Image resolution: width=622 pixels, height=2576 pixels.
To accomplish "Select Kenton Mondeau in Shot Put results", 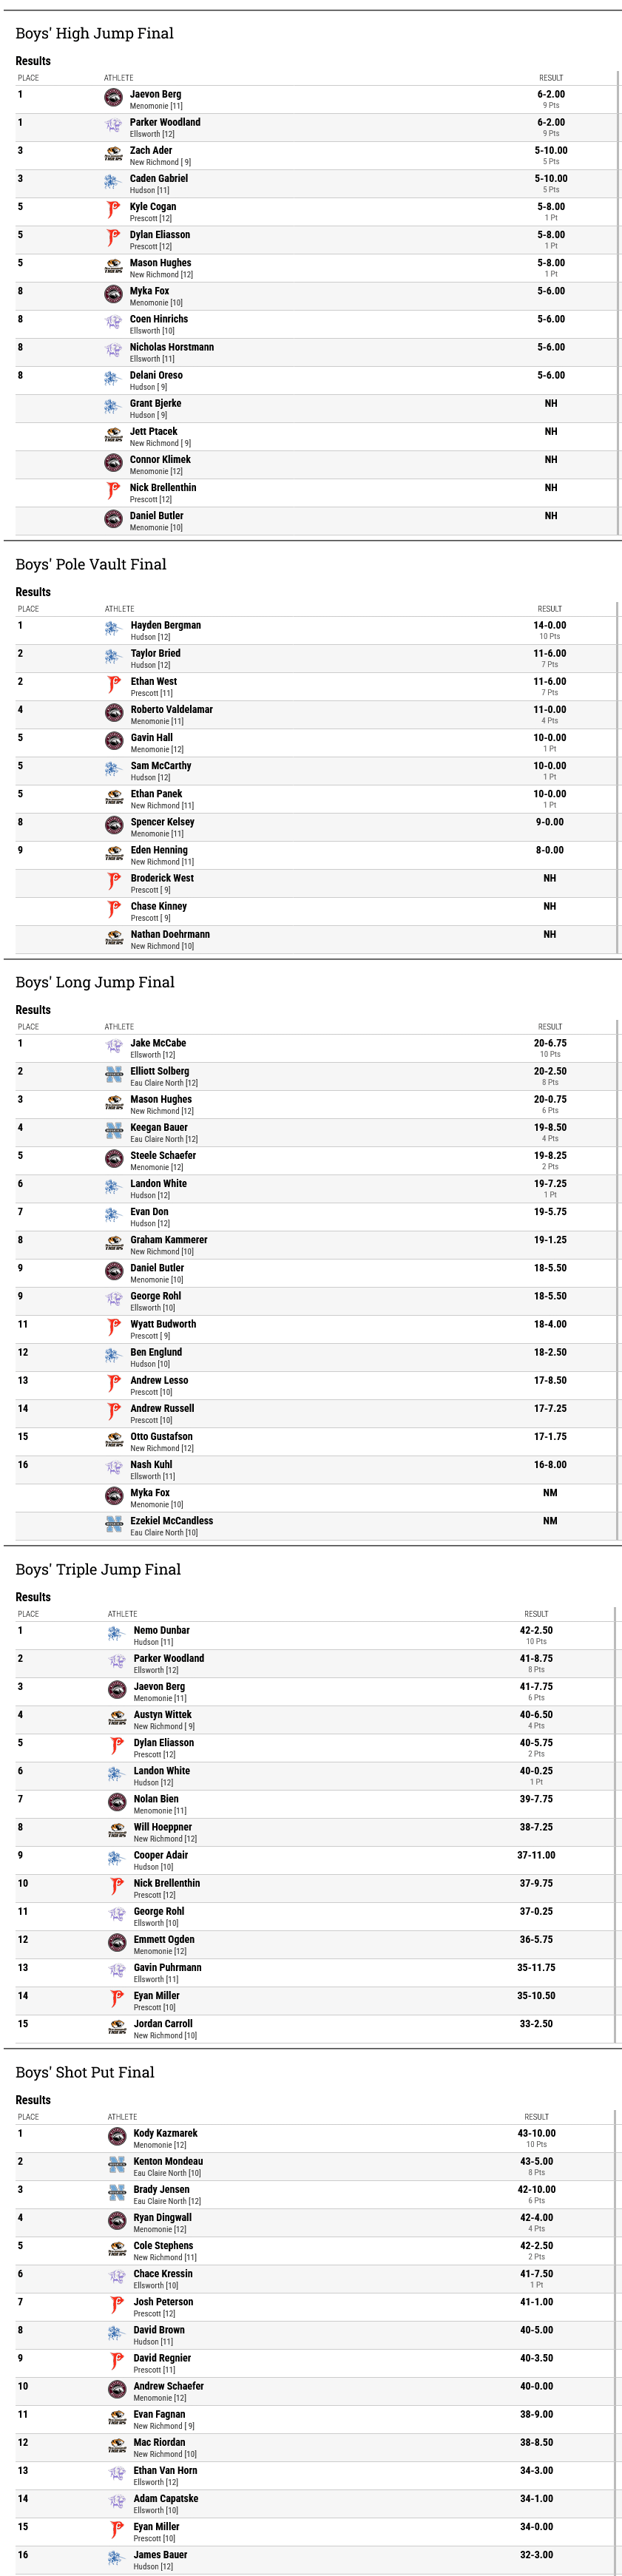I will [168, 2161].
